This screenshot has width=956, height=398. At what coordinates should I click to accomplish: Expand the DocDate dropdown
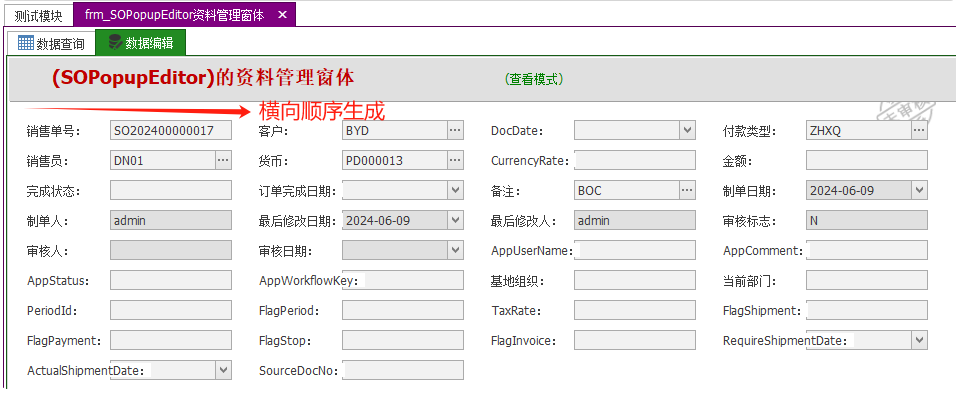coord(687,130)
